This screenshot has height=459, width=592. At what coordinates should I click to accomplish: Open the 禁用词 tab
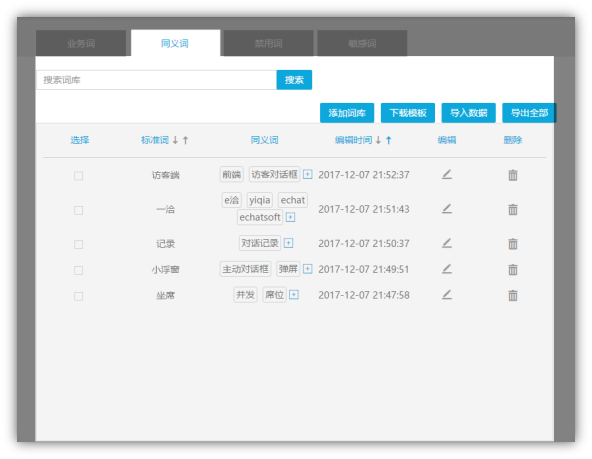(x=268, y=43)
